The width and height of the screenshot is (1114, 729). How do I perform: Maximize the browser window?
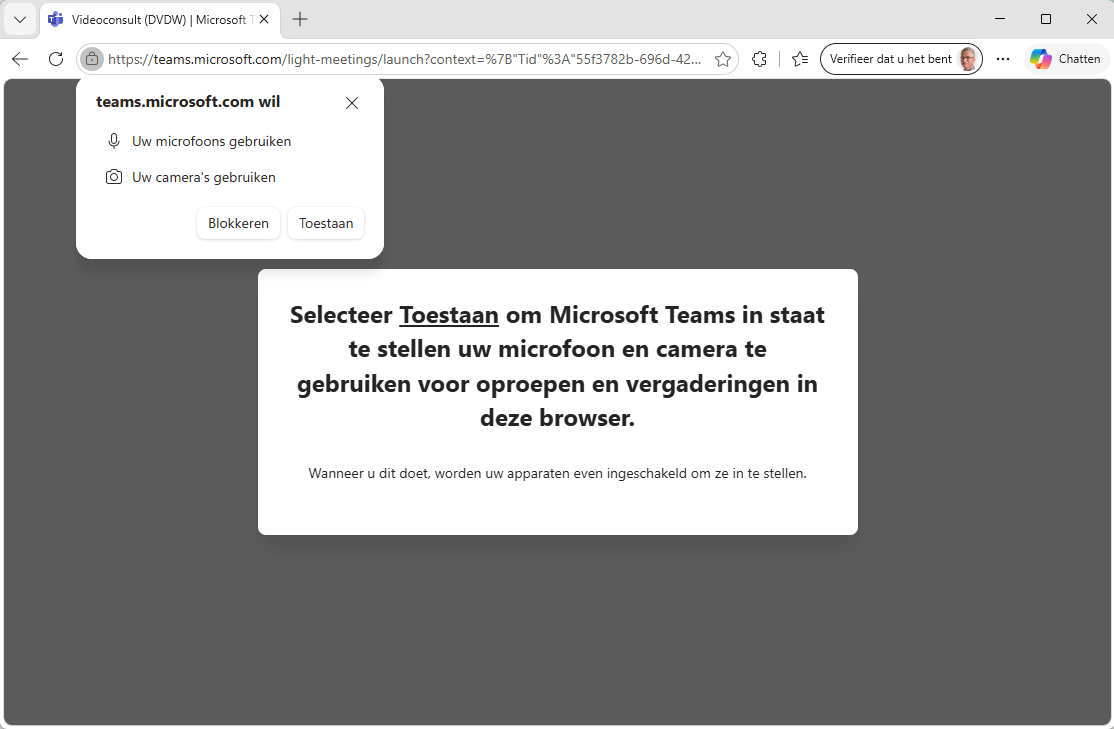pyautogui.click(x=1046, y=19)
